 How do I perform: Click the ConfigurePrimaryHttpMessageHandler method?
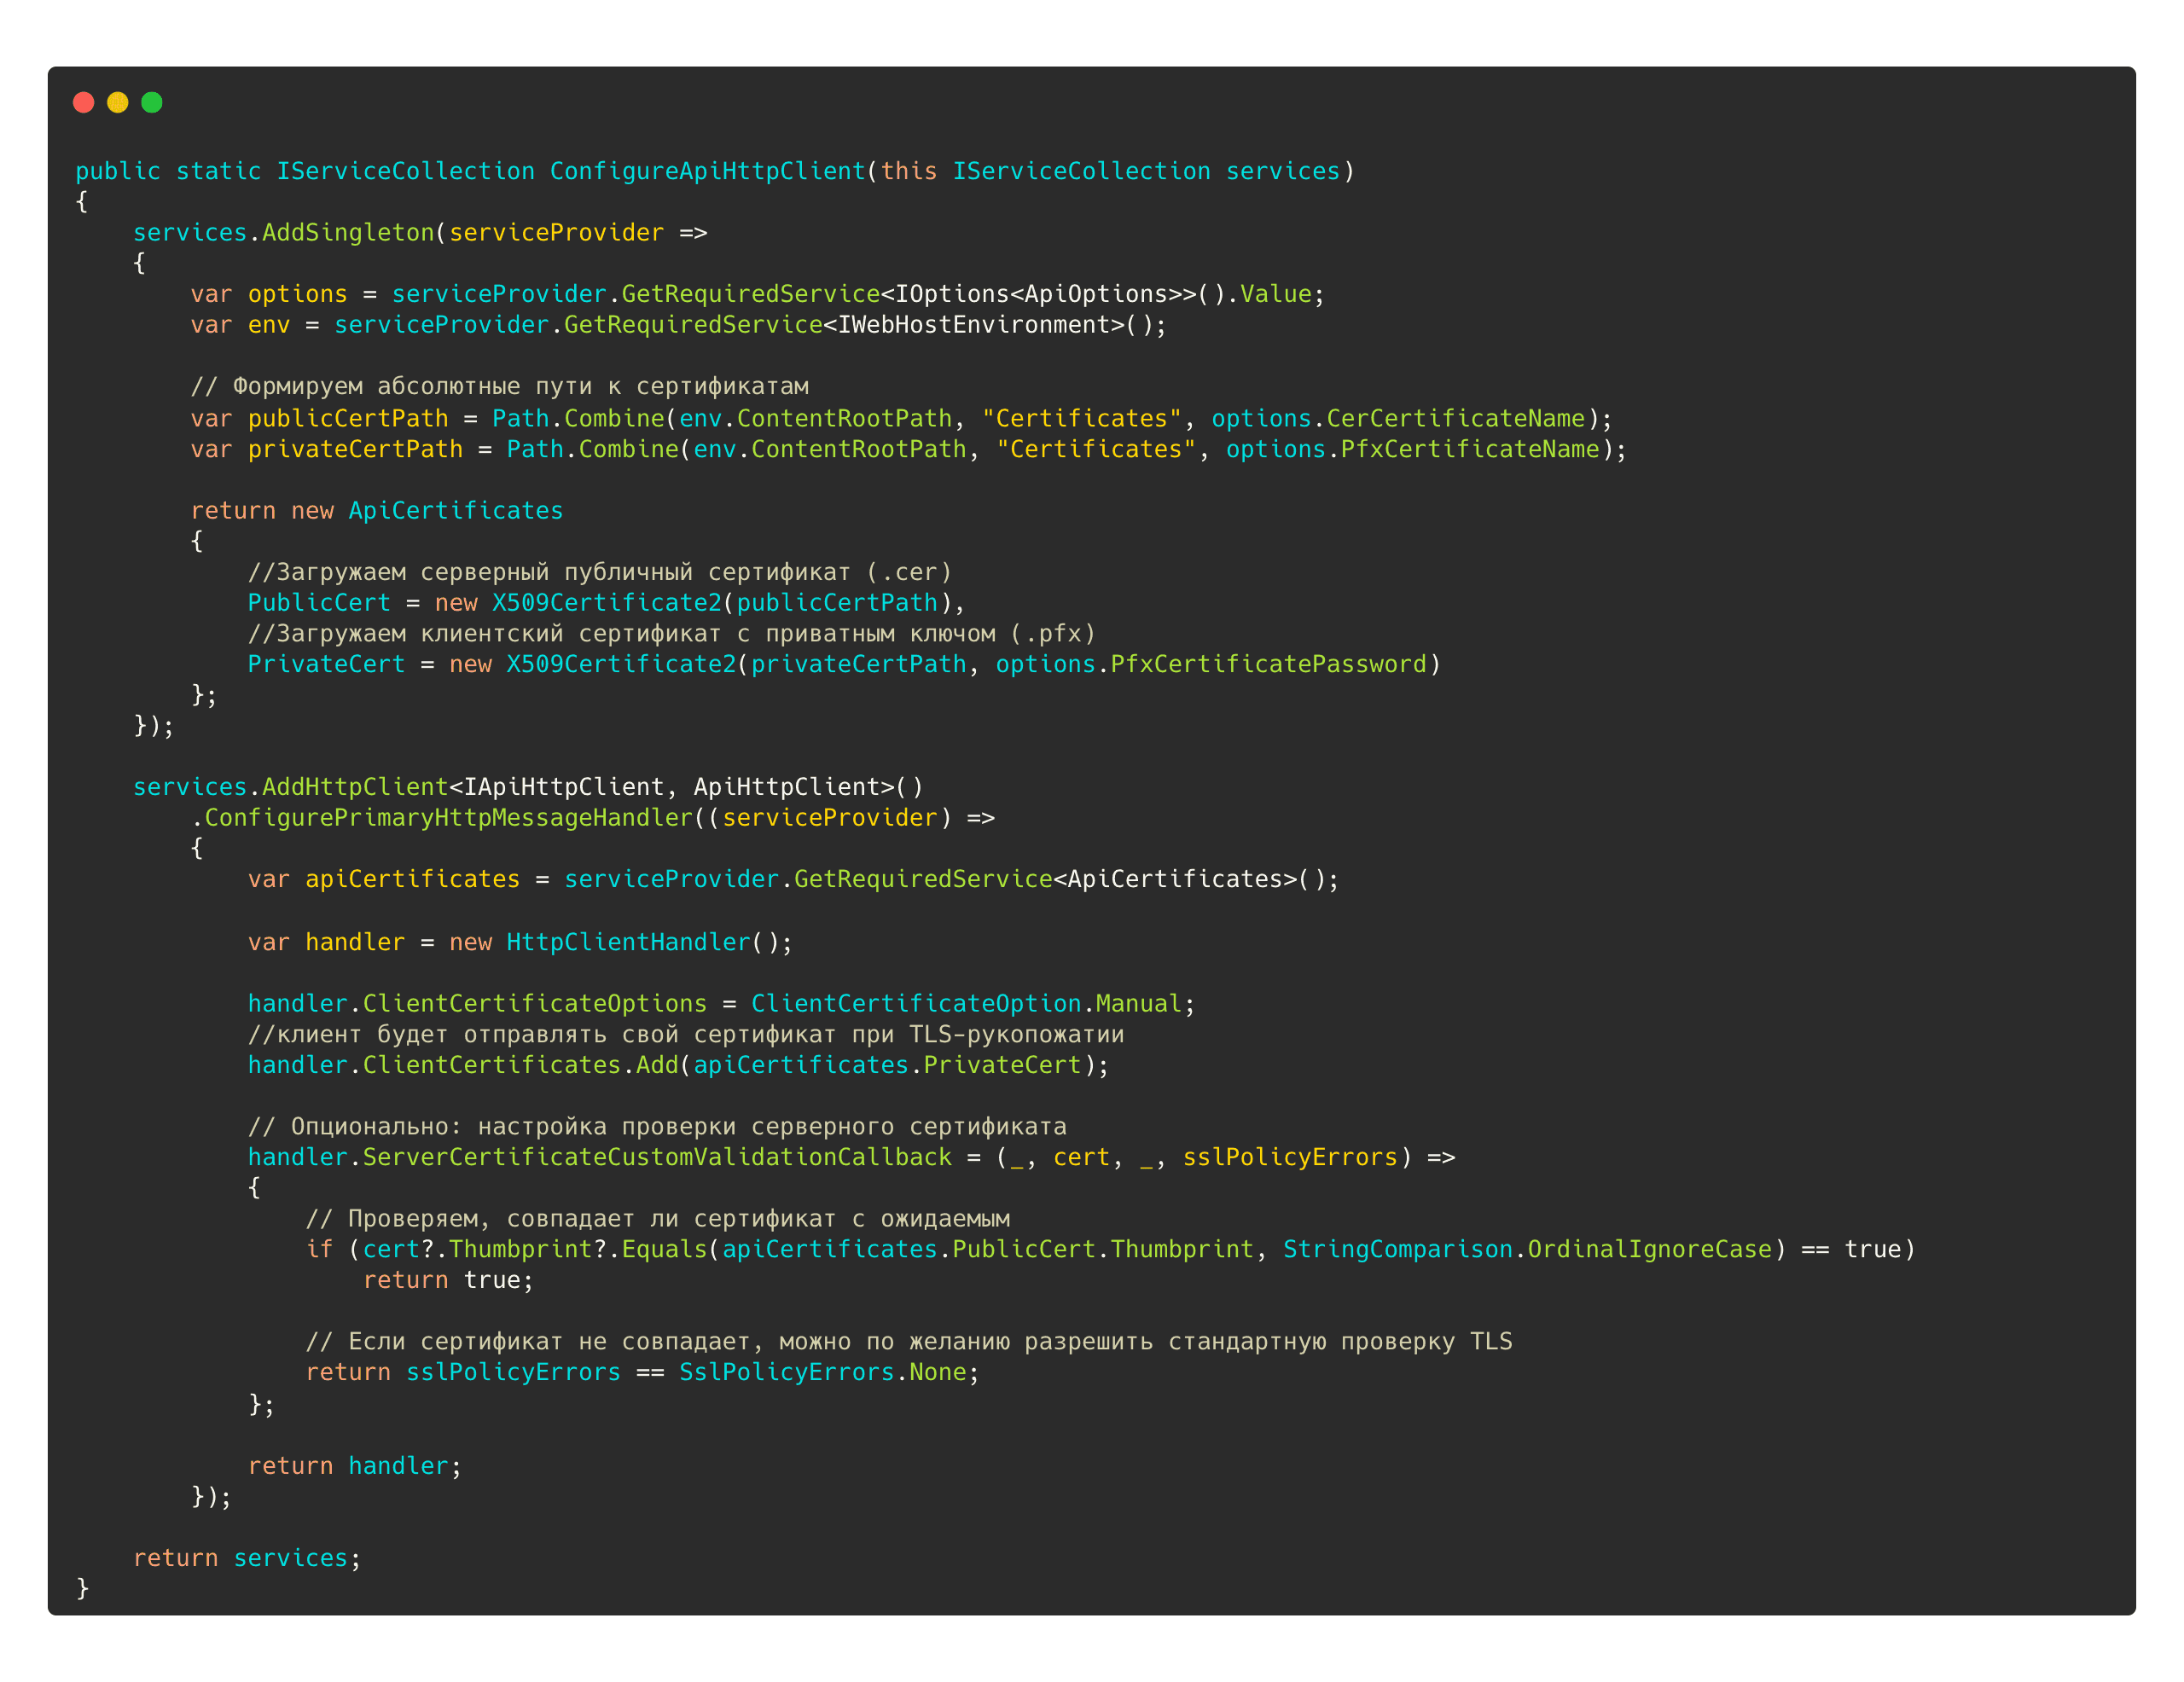448,817
